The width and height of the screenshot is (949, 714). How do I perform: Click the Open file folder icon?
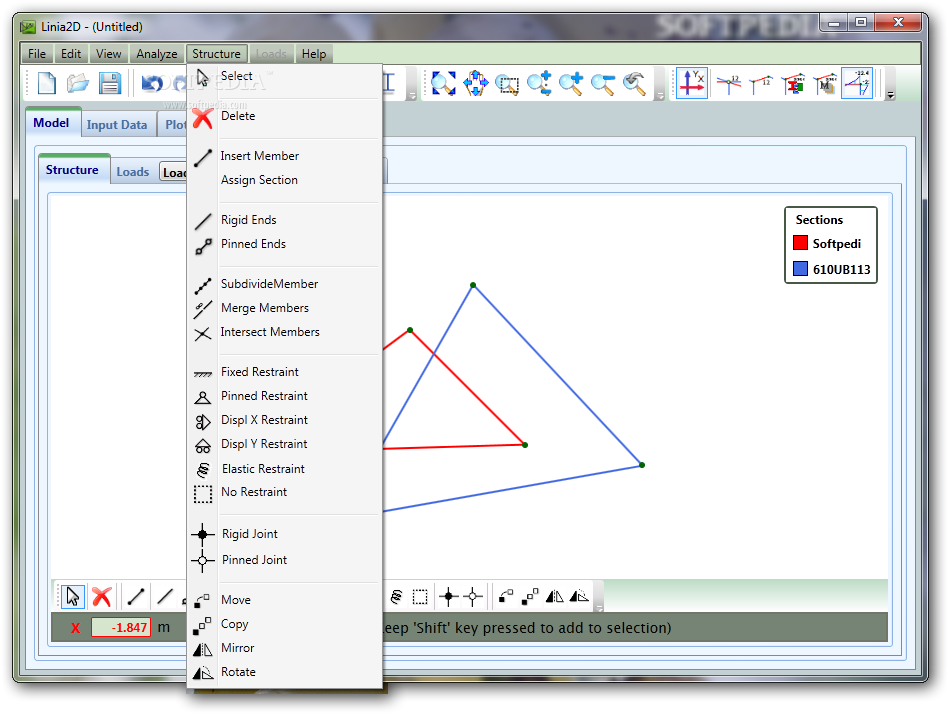78,83
